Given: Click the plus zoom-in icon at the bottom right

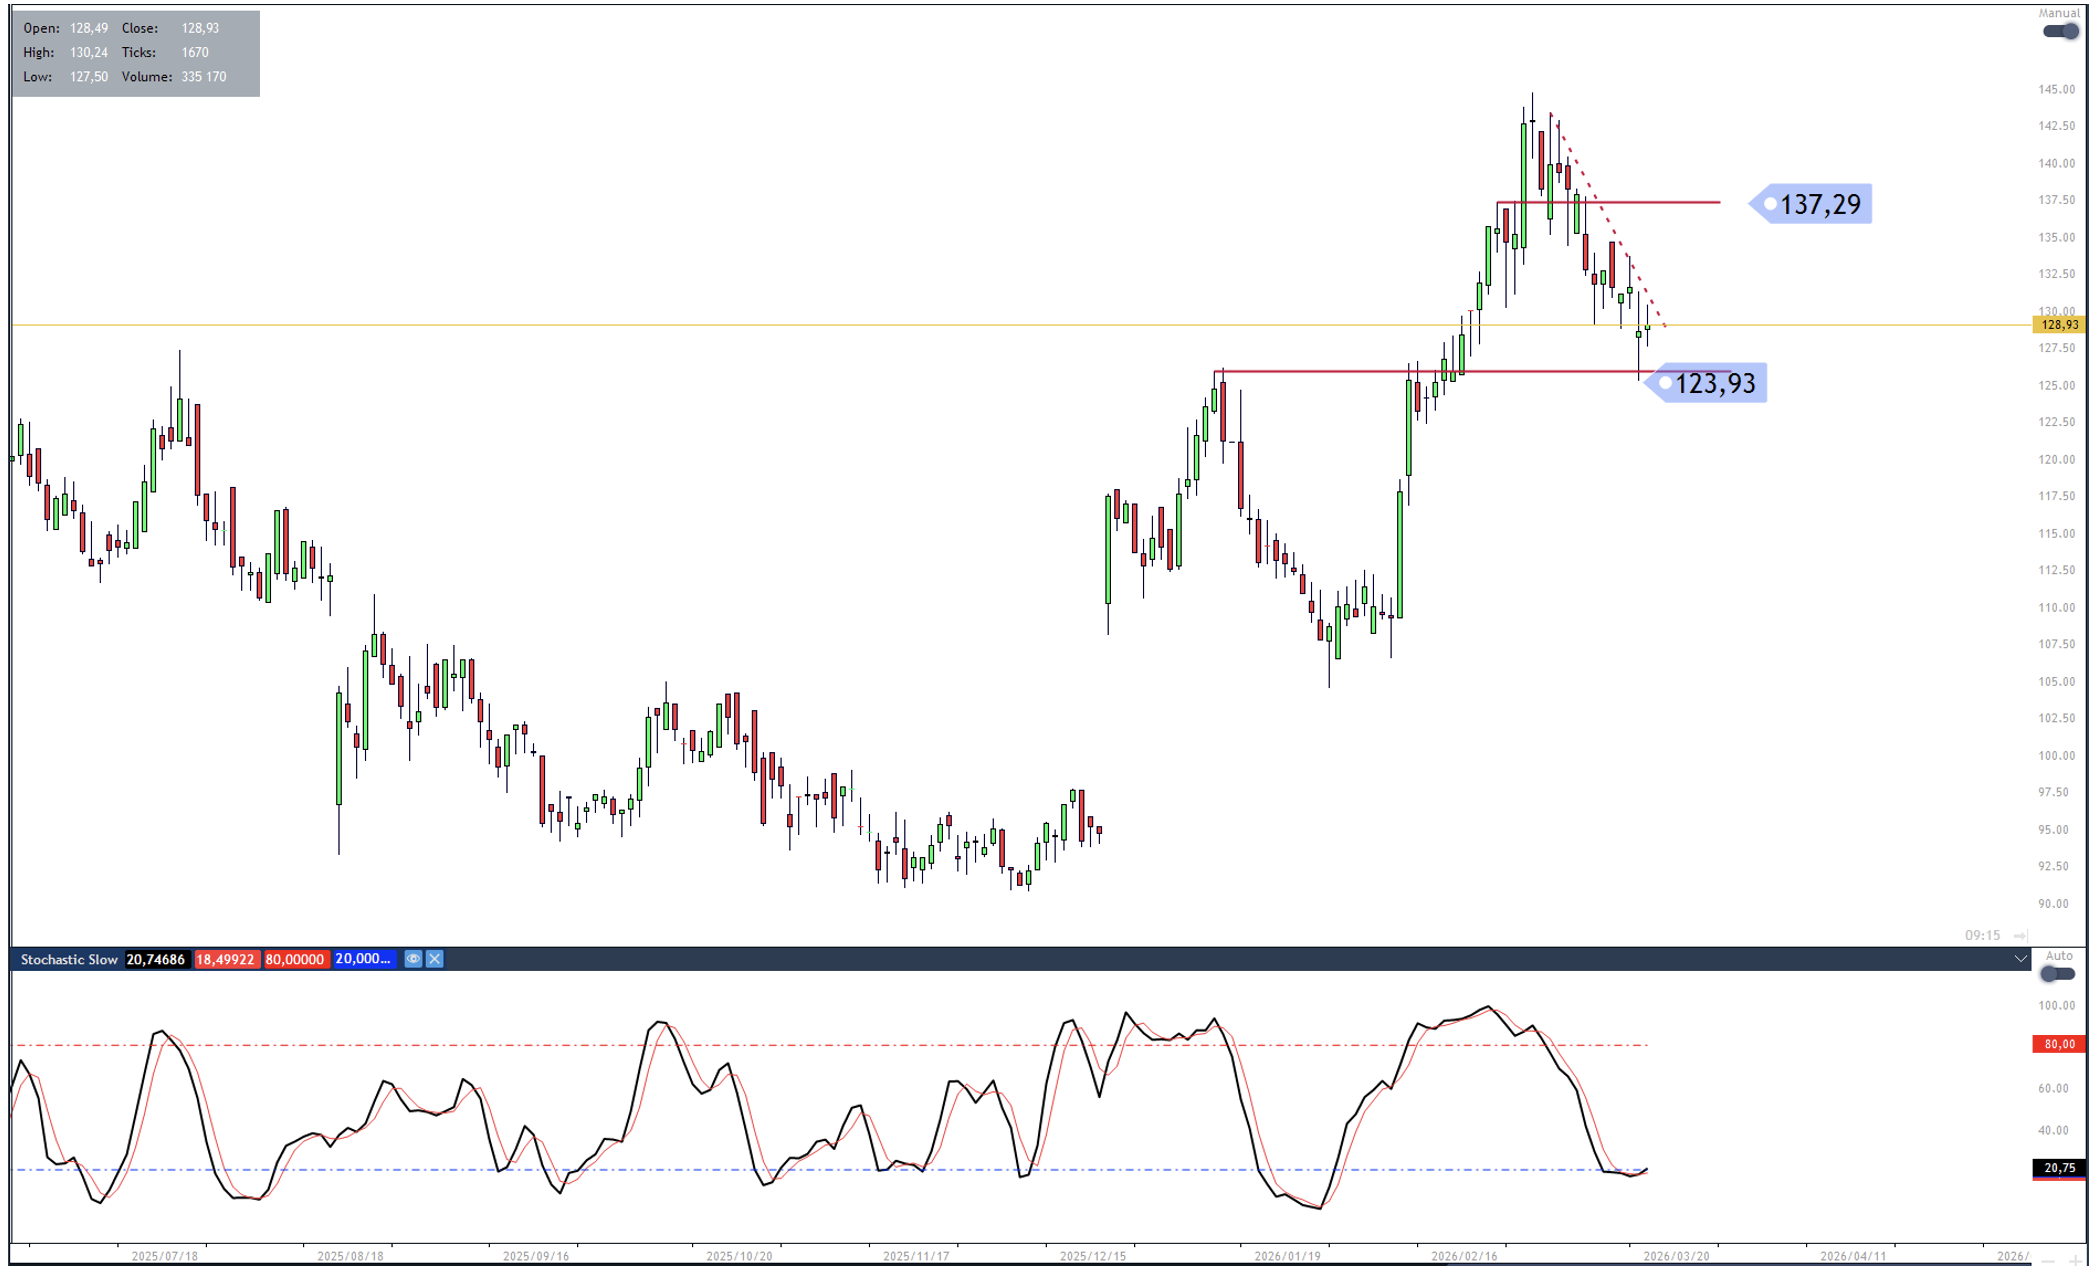Looking at the screenshot, I should click(2075, 1260).
